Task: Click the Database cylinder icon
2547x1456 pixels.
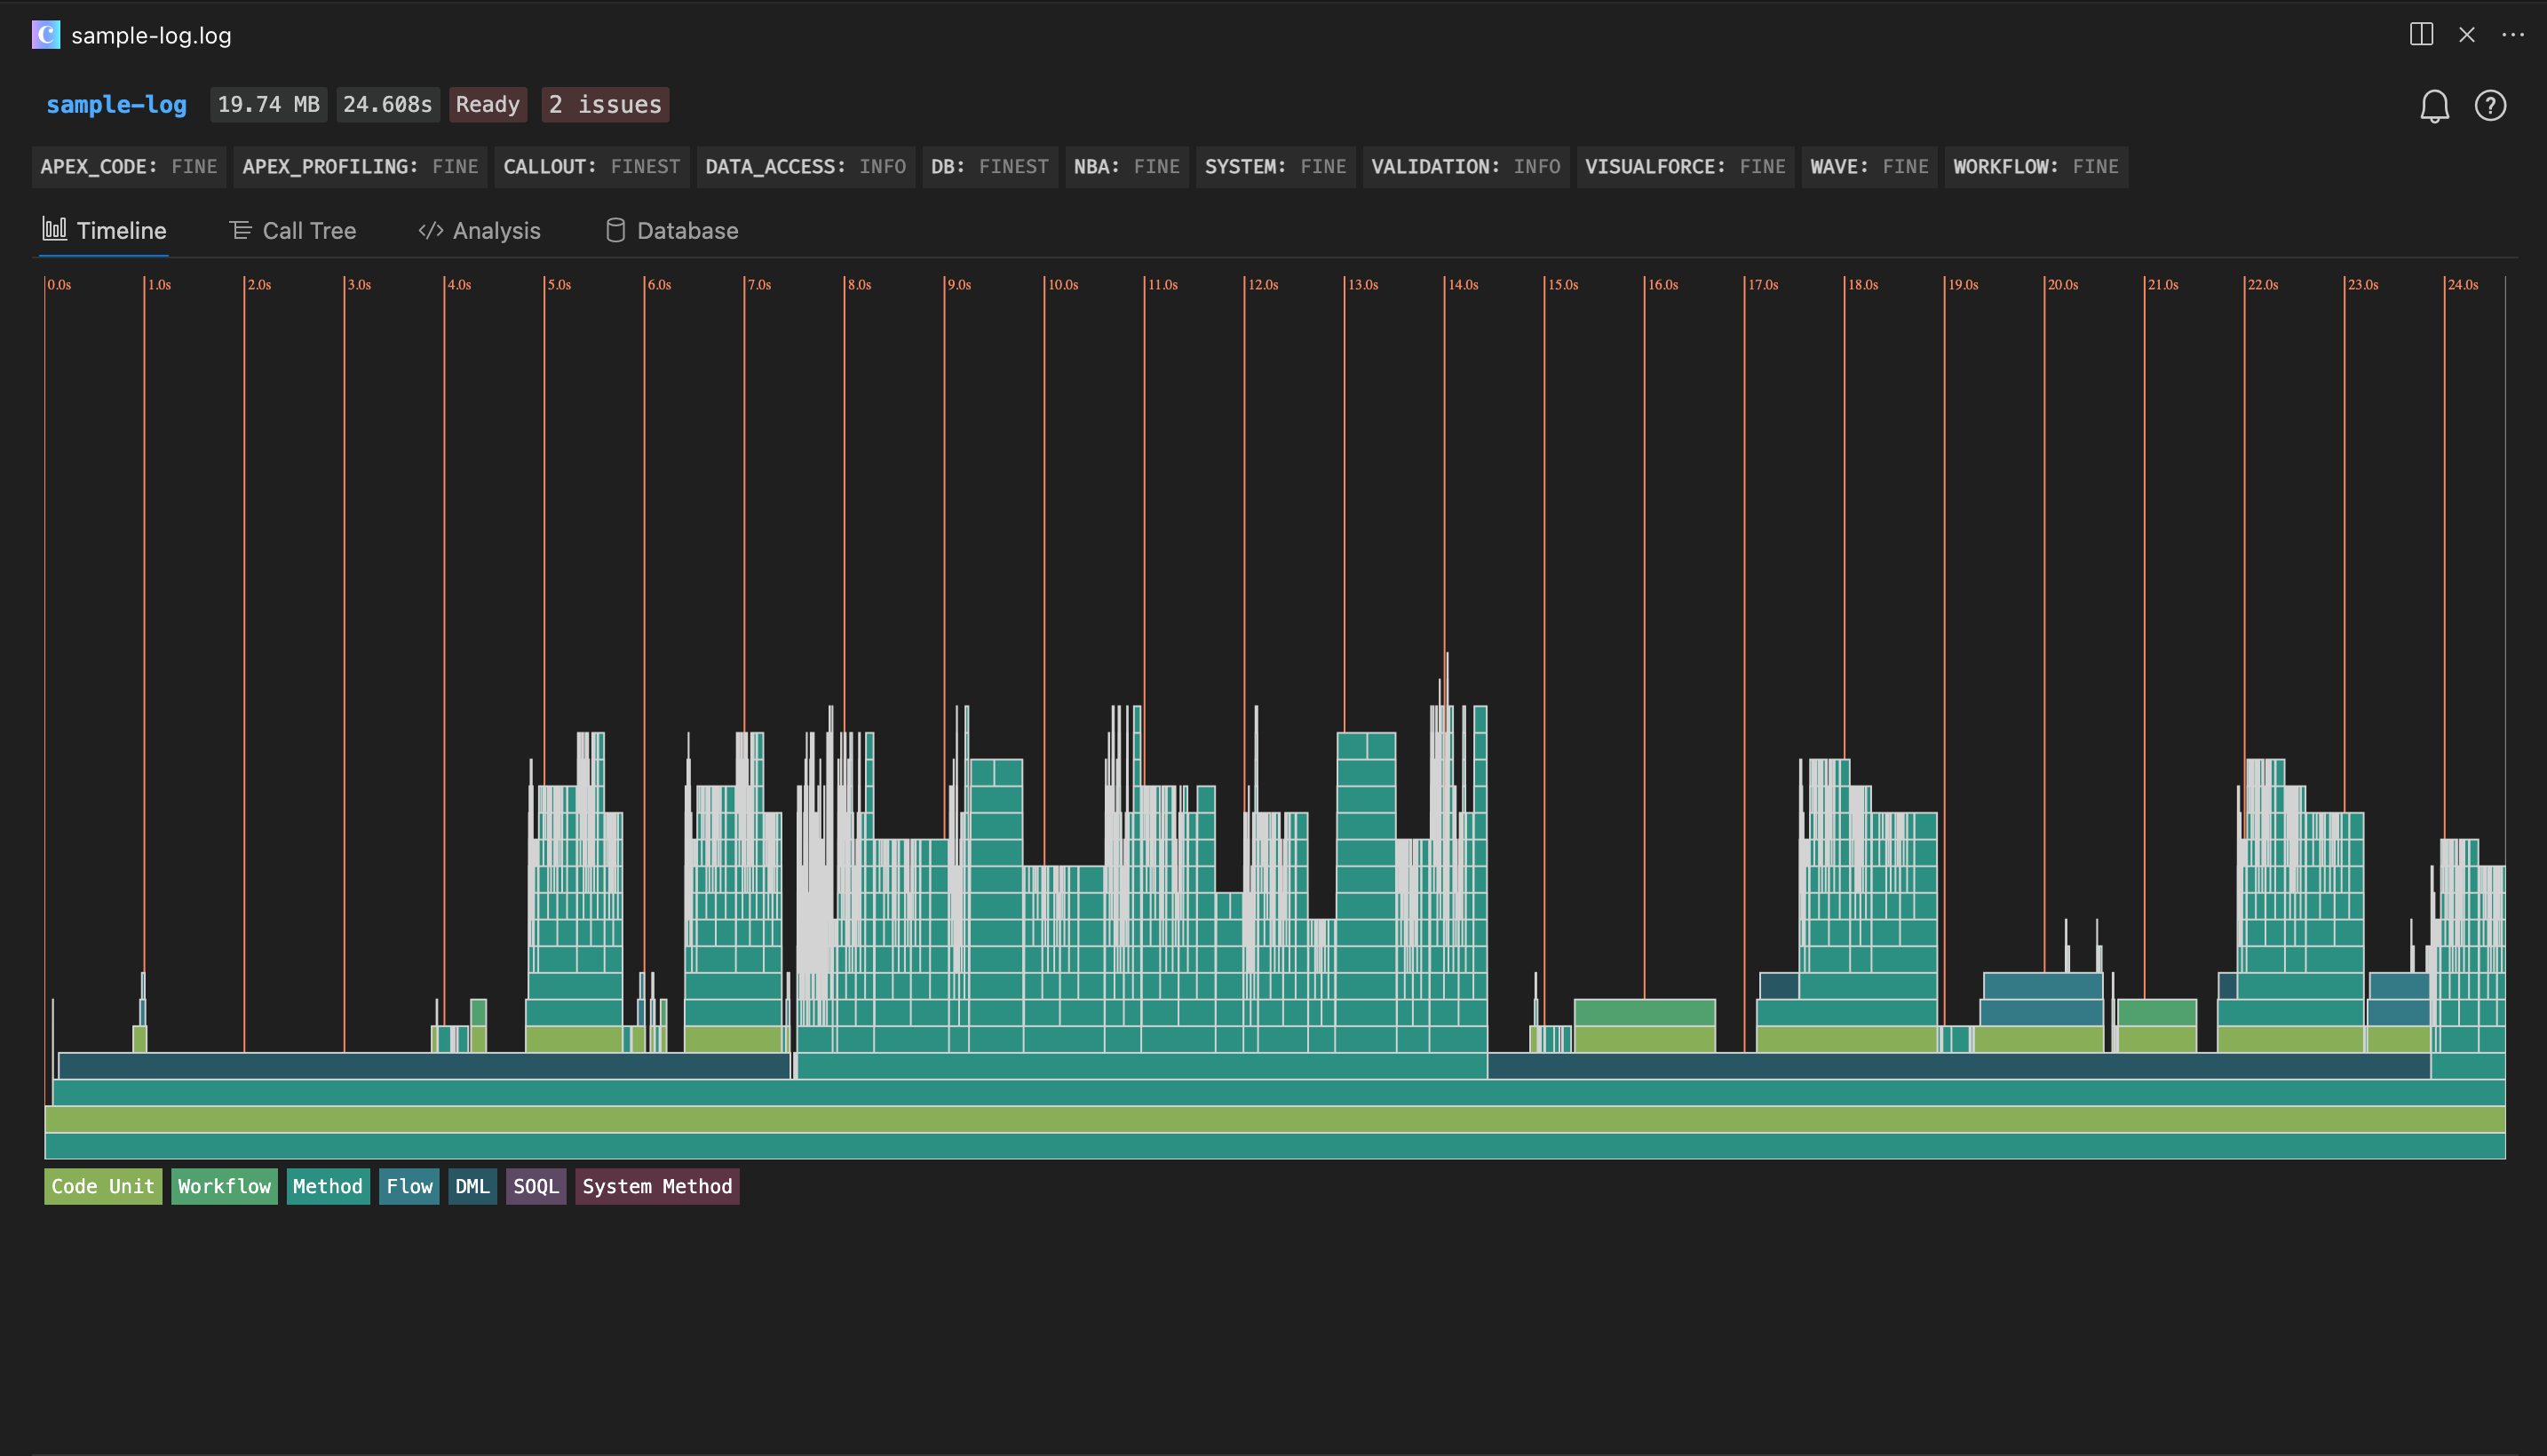Action: pyautogui.click(x=615, y=229)
